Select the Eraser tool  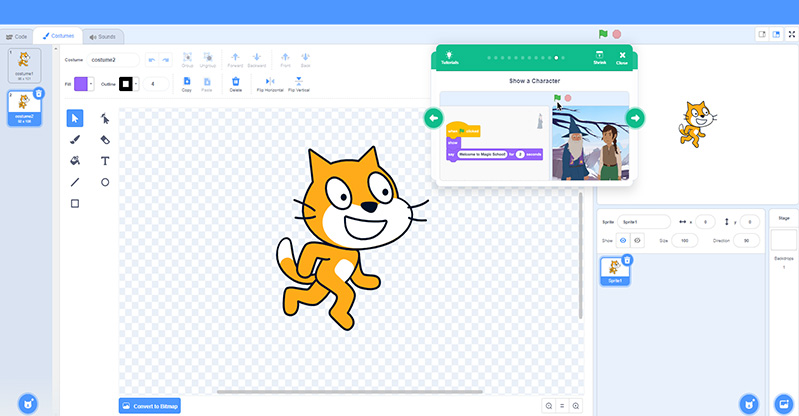pos(105,140)
